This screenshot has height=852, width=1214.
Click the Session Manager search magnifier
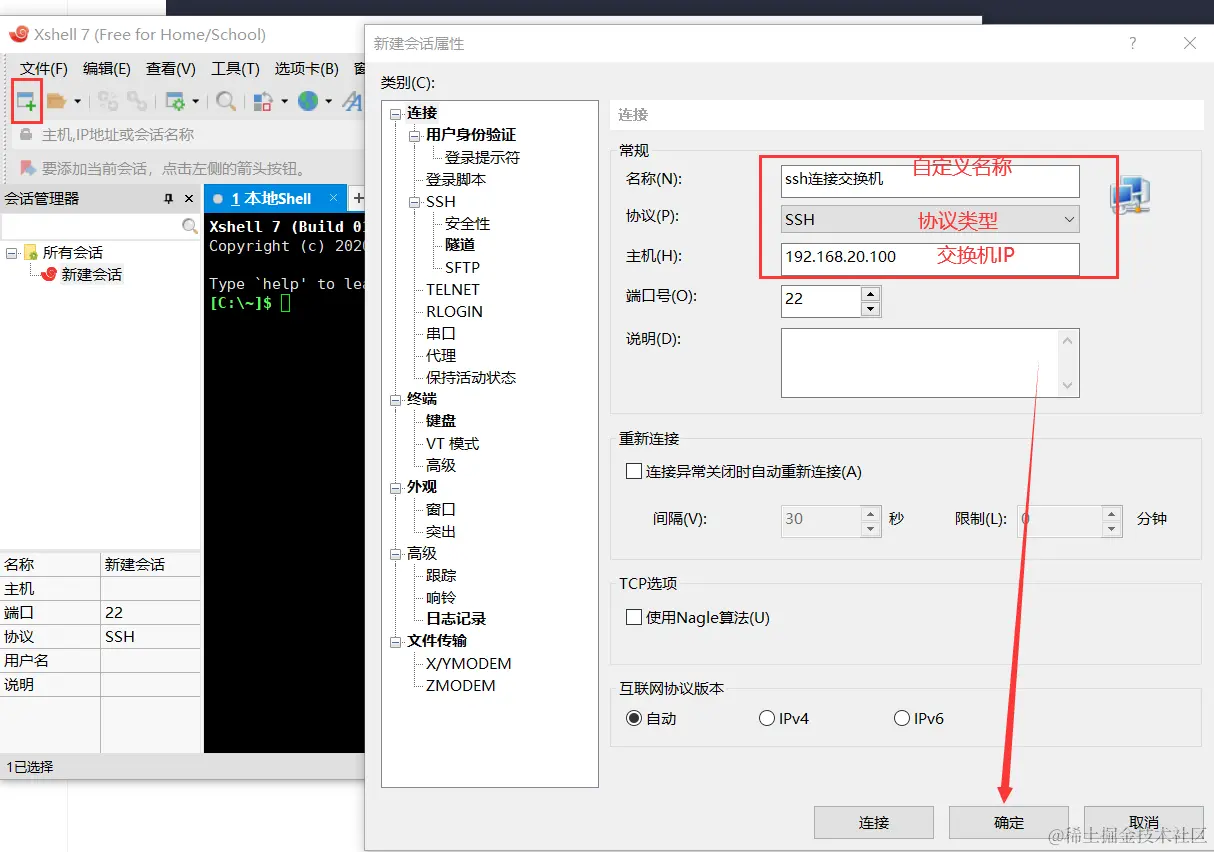coord(189,227)
